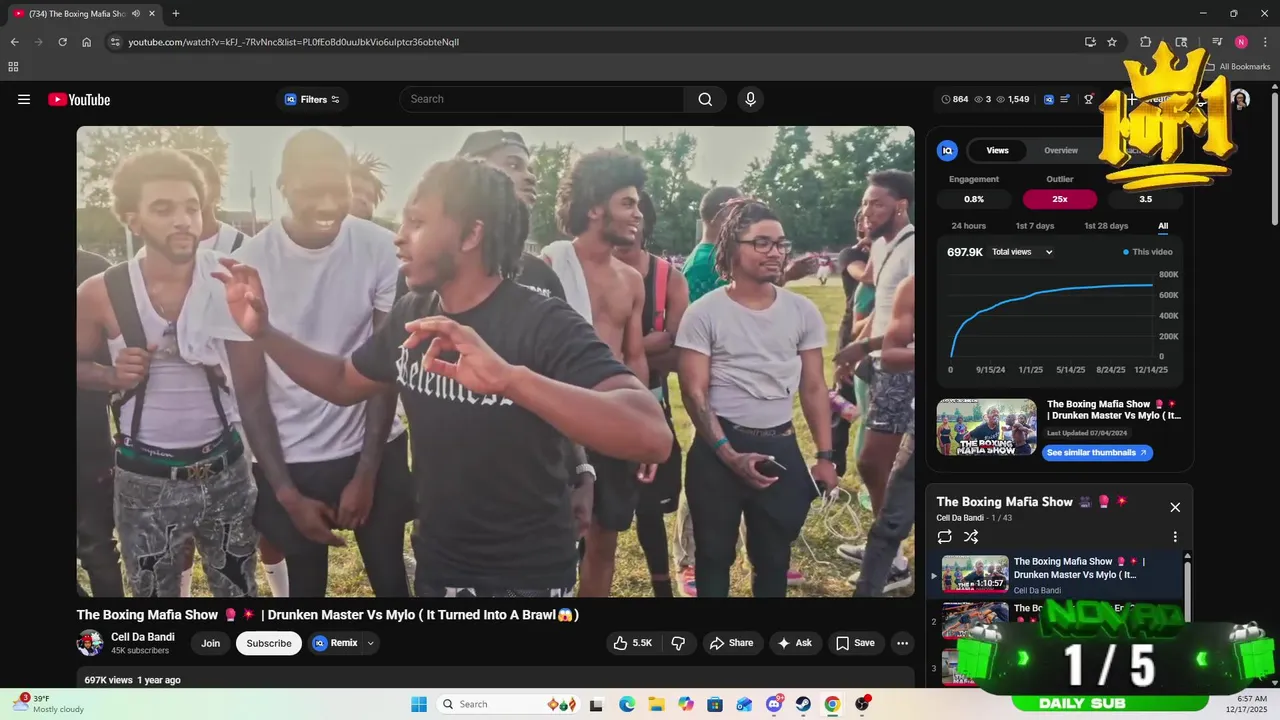Switch to the Overview tab
This screenshot has height=720, width=1280.
(1061, 150)
